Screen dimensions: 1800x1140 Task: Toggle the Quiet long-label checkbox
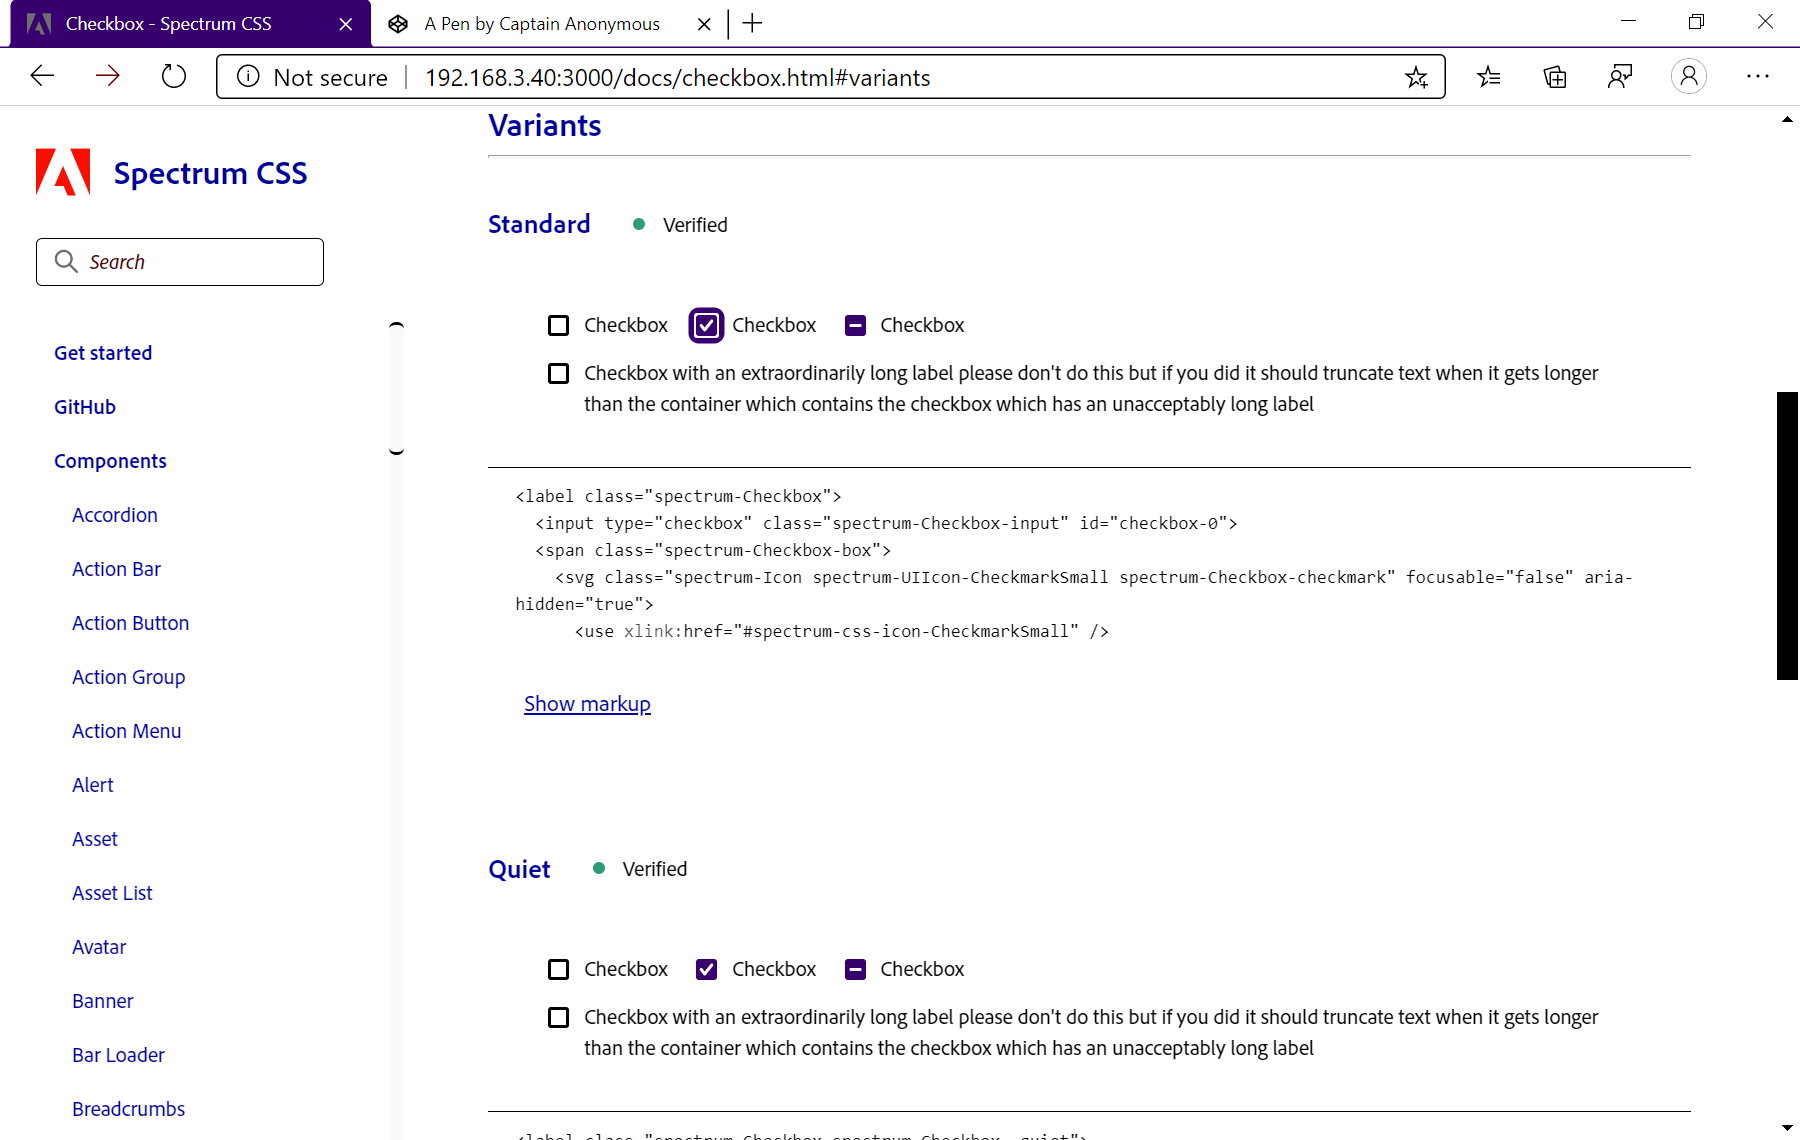click(558, 1017)
